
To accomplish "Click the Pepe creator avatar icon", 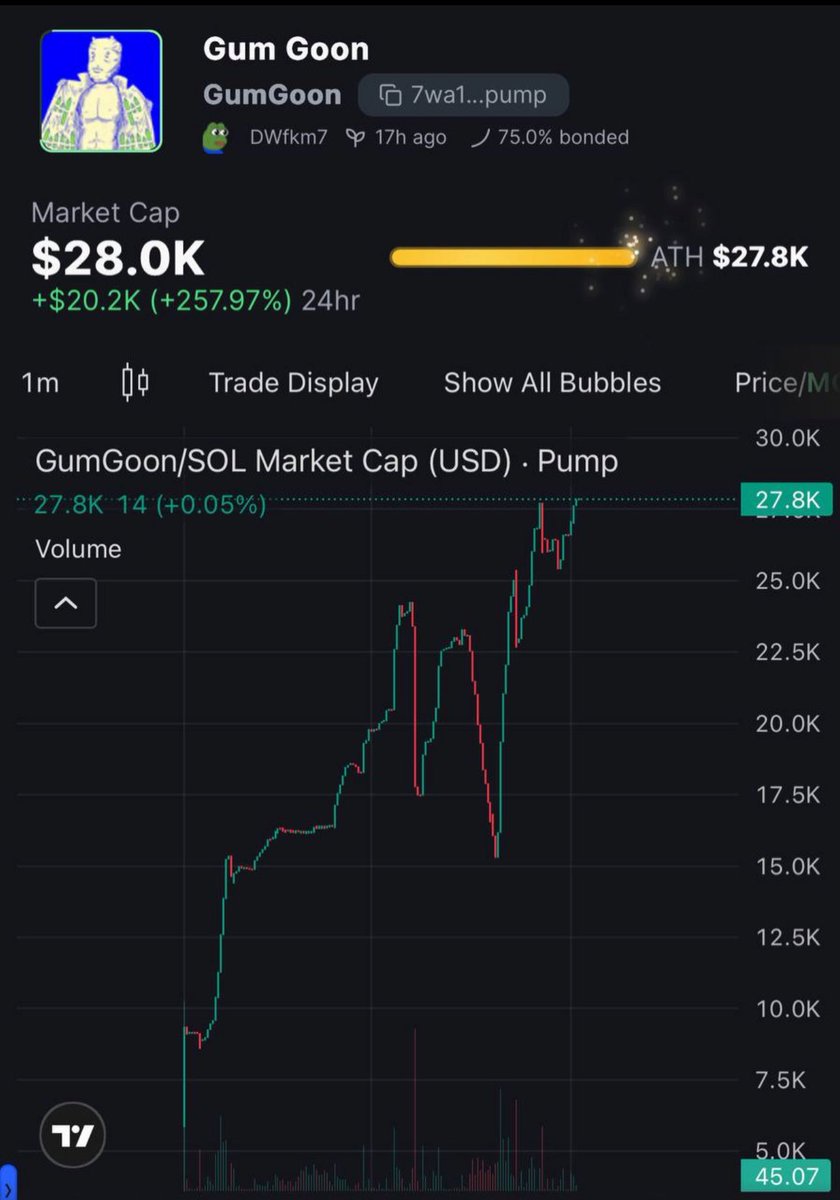I will [218, 137].
